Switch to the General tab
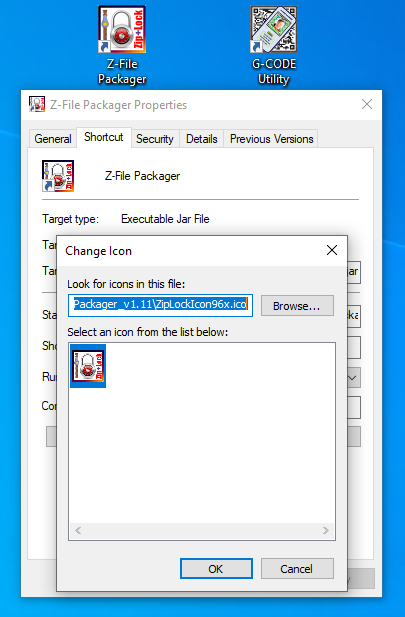 [53, 139]
